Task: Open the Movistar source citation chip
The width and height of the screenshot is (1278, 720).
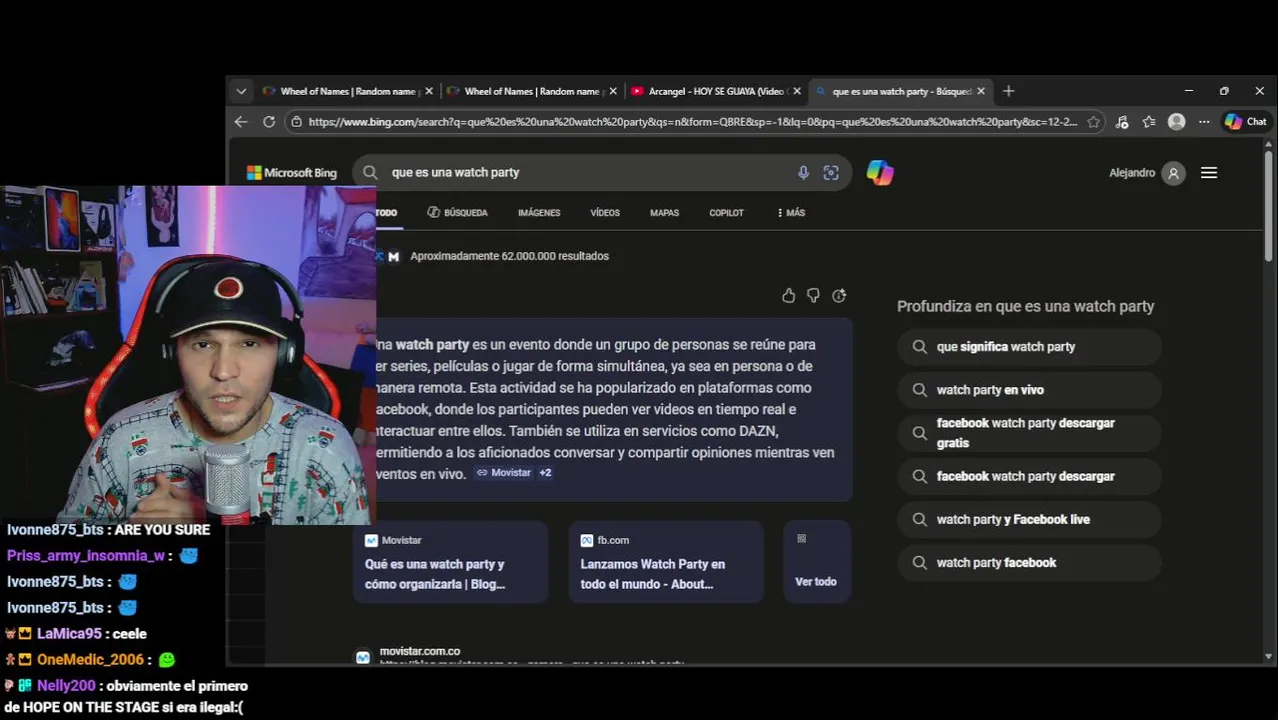Action: [x=503, y=473]
